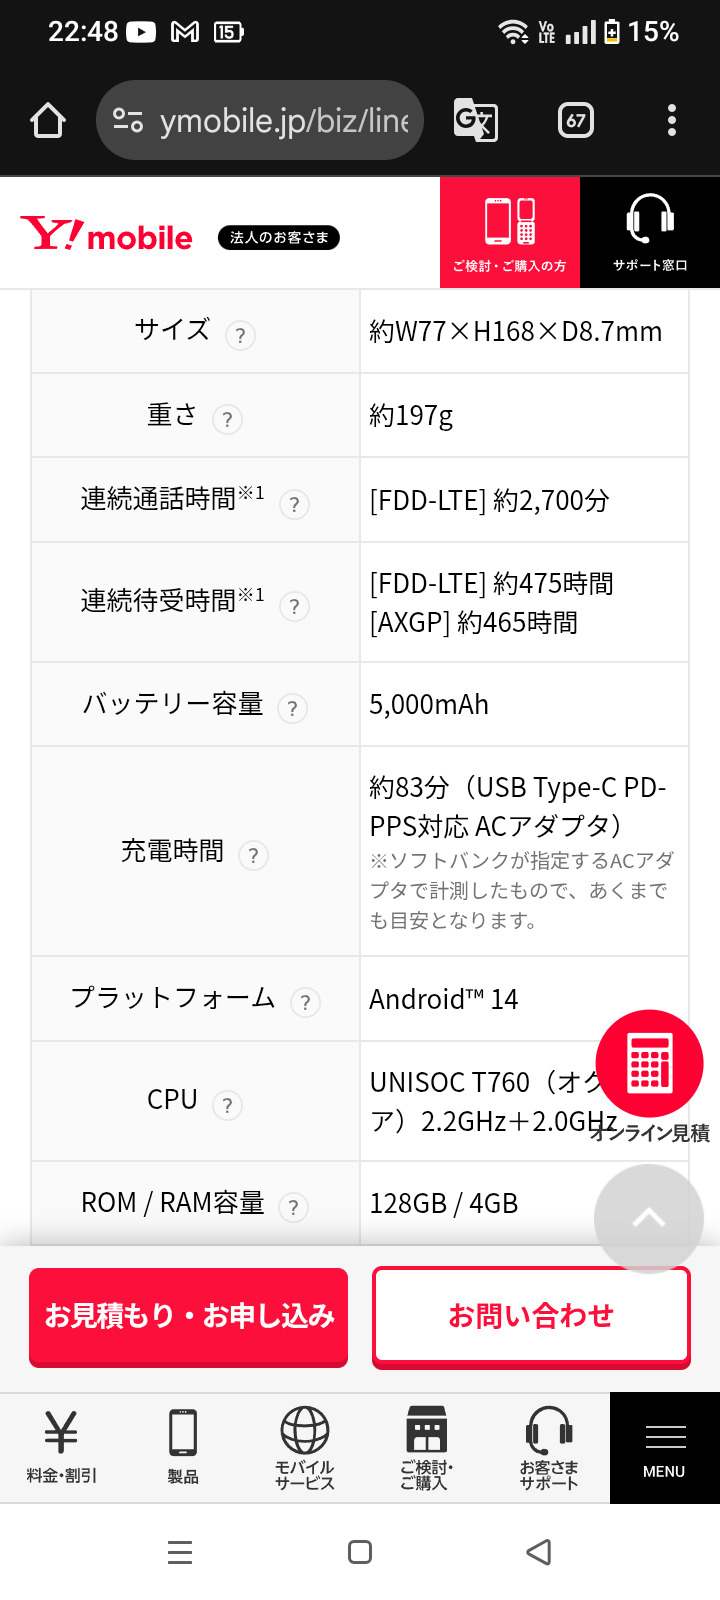Open モバイルサービス globe icon in bottom bar

pyautogui.click(x=305, y=1446)
